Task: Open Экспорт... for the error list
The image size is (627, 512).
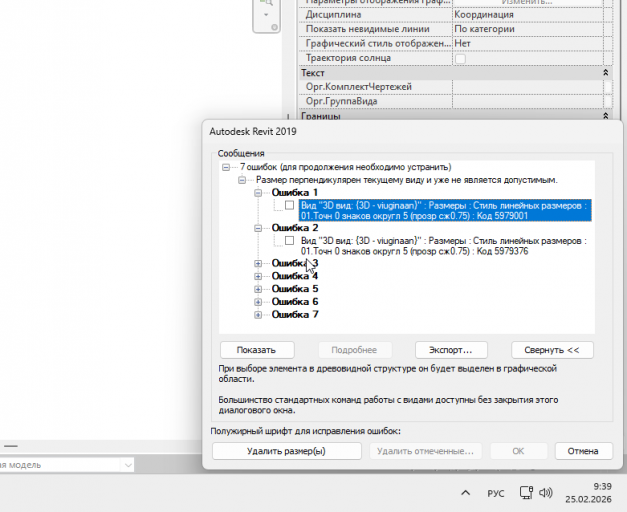Action: 451,350
